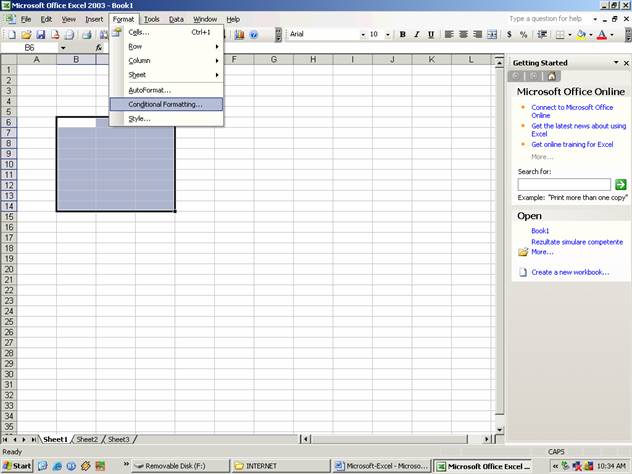Switch to the Sheet3 tab
This screenshot has width=632, height=474.
[118, 439]
